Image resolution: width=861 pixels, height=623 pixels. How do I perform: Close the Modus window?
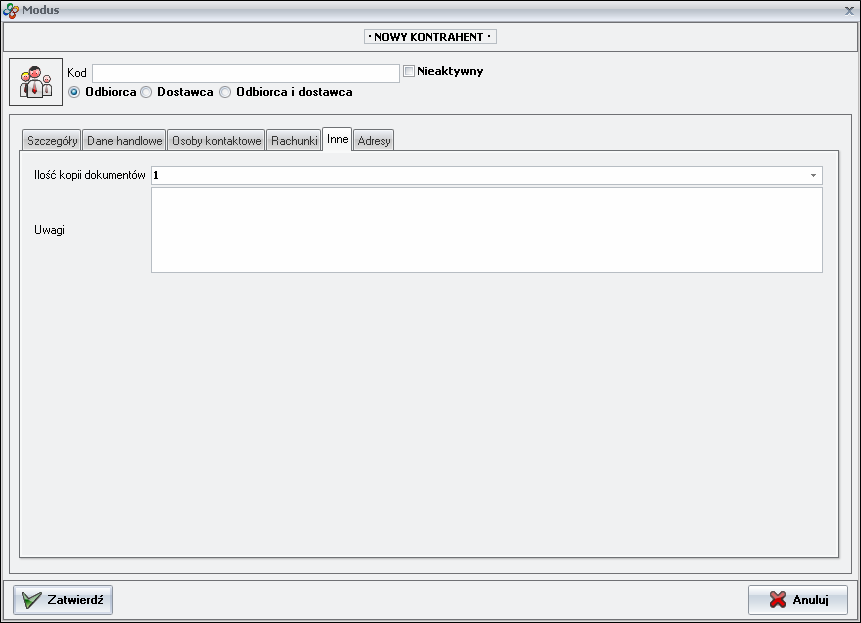(x=849, y=10)
